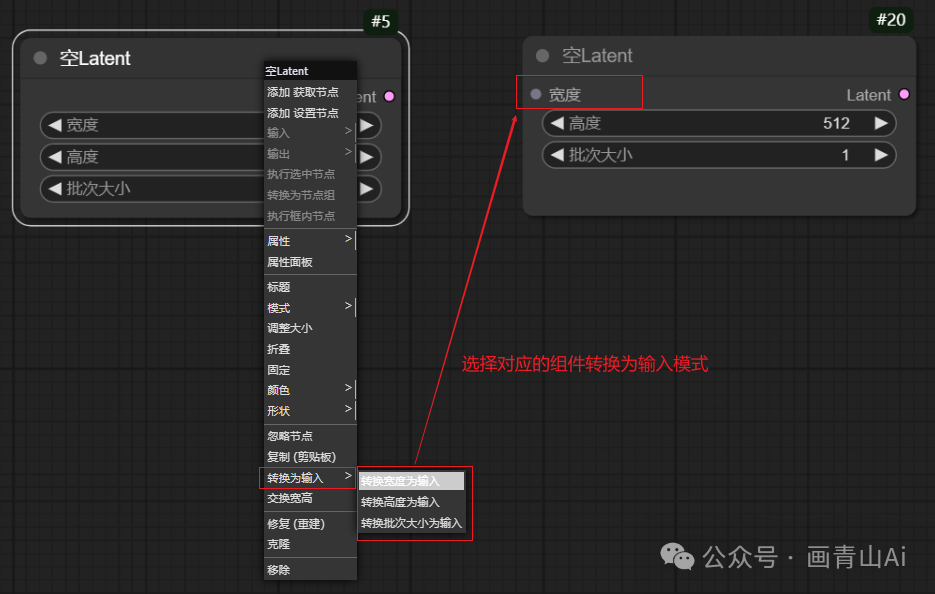The width and height of the screenshot is (935, 594).
Task: Choose 调整大小 menu entry
Action: (310, 328)
